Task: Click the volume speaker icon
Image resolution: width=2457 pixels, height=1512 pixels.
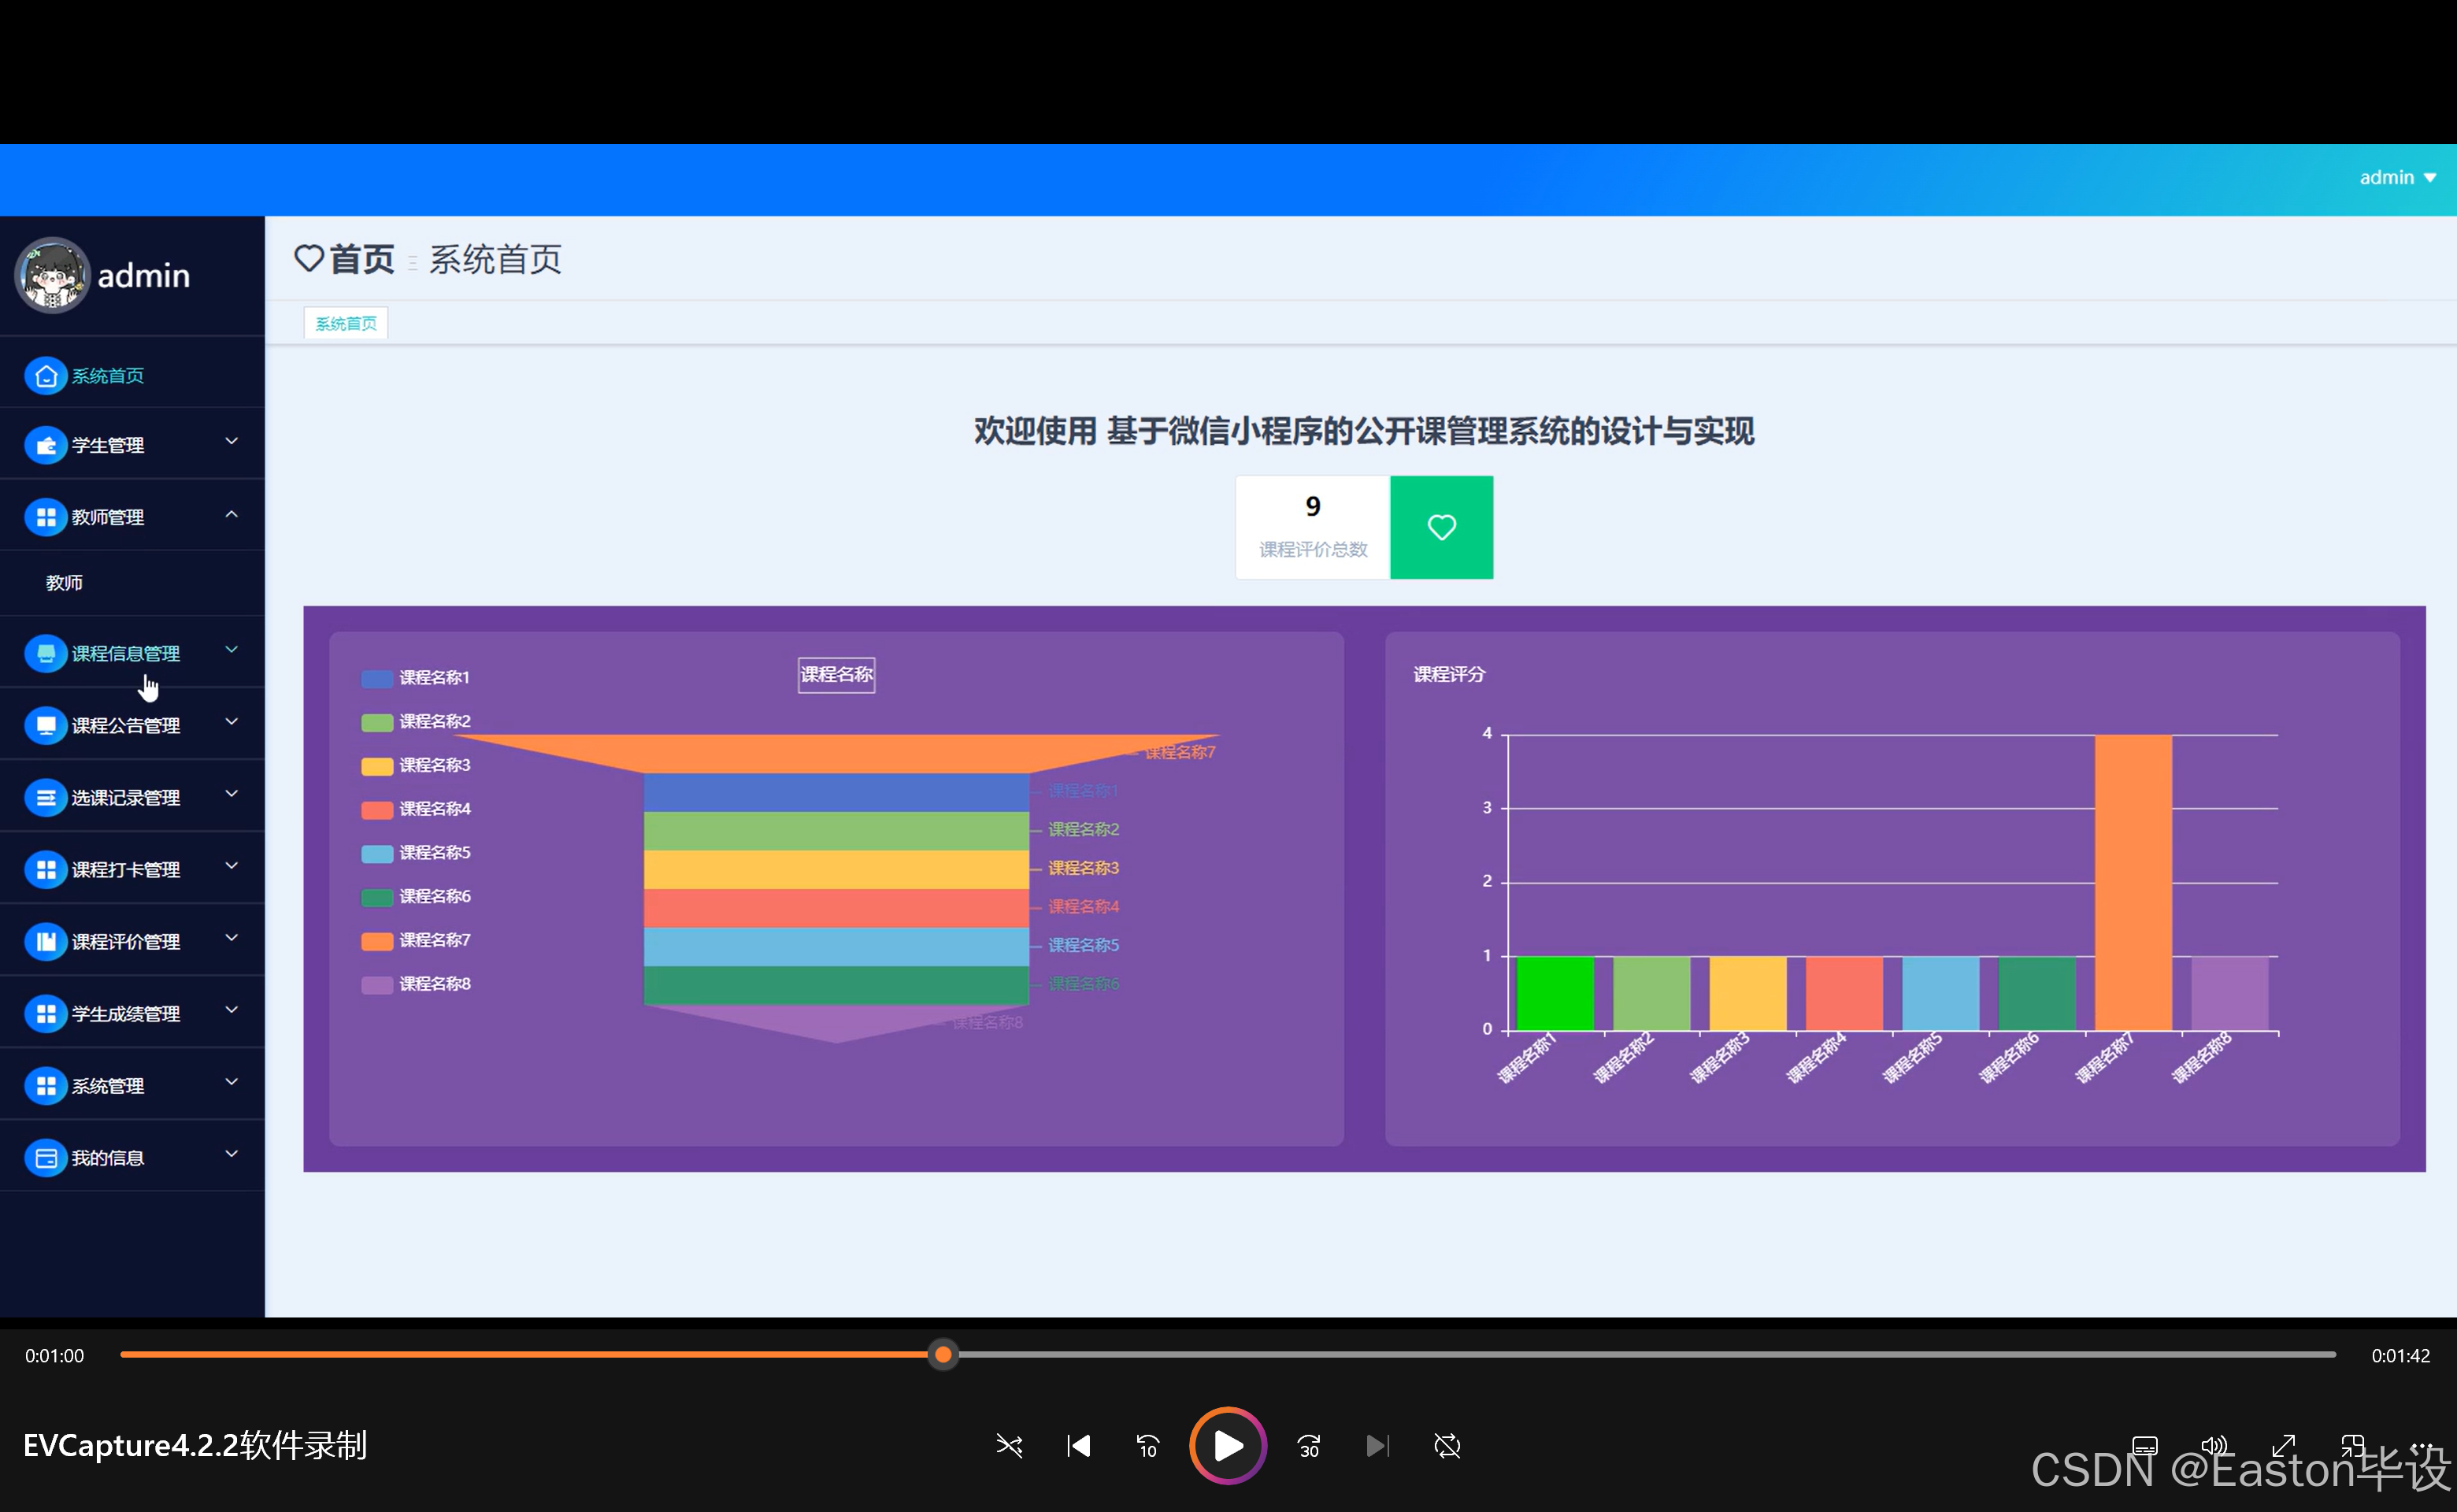Action: point(2213,1446)
